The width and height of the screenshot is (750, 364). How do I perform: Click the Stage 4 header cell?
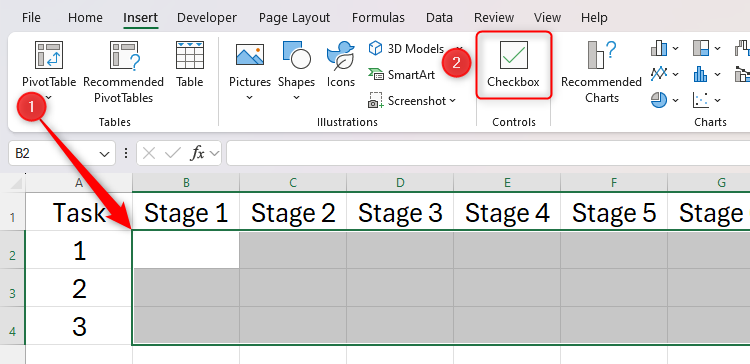click(x=507, y=211)
